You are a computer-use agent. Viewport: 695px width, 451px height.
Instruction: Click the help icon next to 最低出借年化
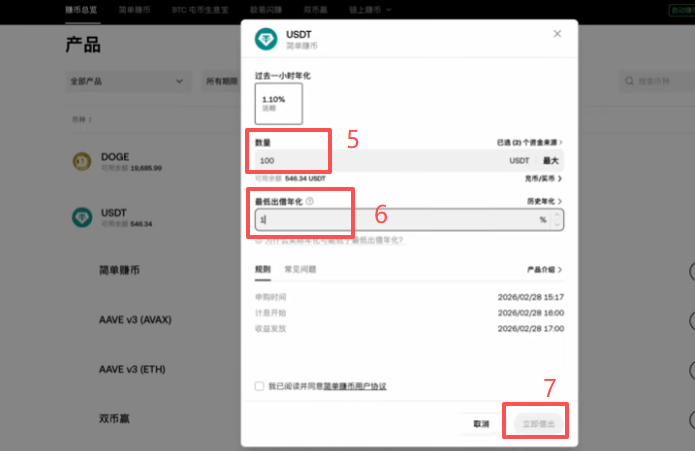point(309,201)
